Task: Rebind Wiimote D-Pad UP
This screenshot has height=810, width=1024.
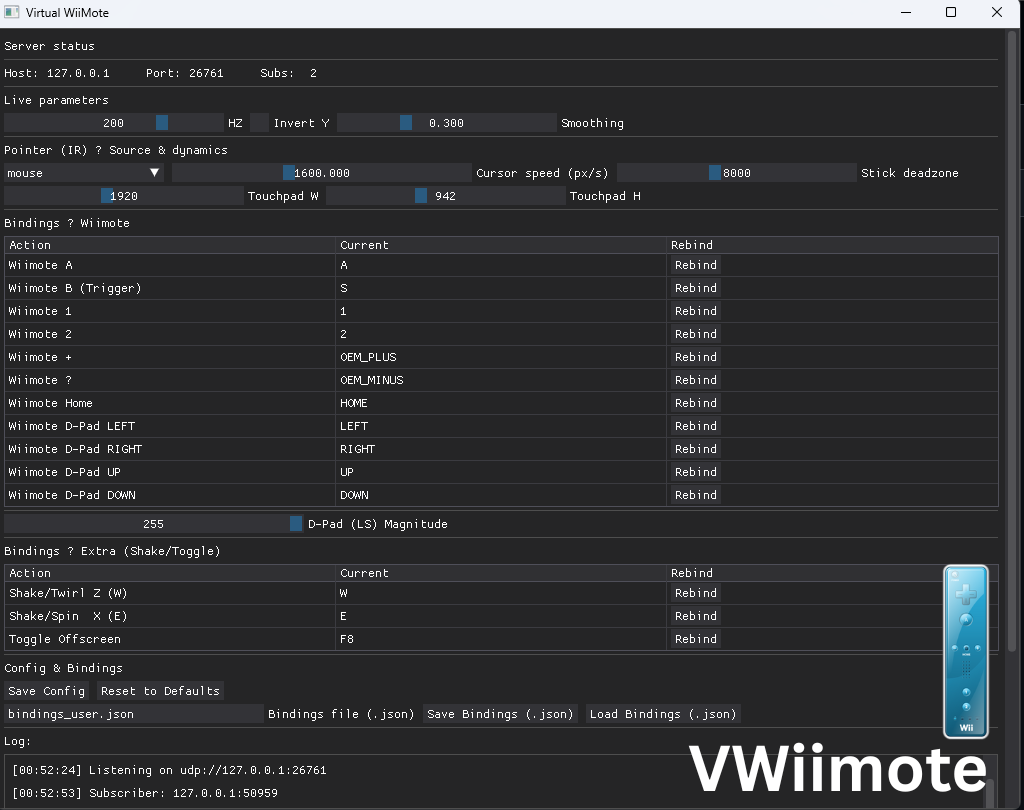Action: (x=696, y=472)
